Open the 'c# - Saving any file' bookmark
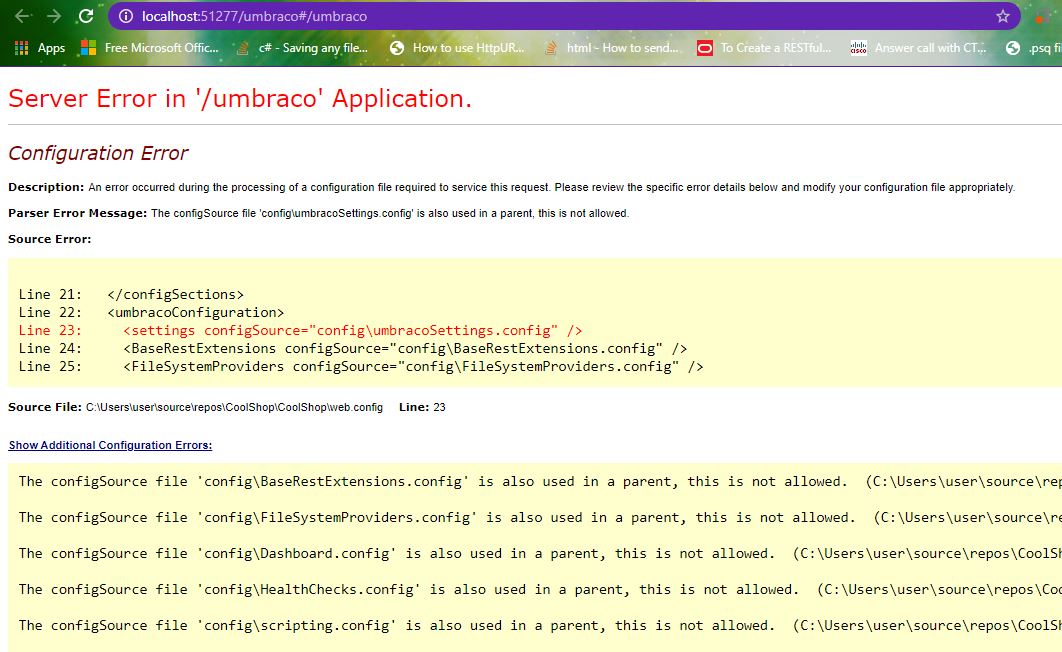Screen dimensions: 1062x652 click(x=302, y=48)
